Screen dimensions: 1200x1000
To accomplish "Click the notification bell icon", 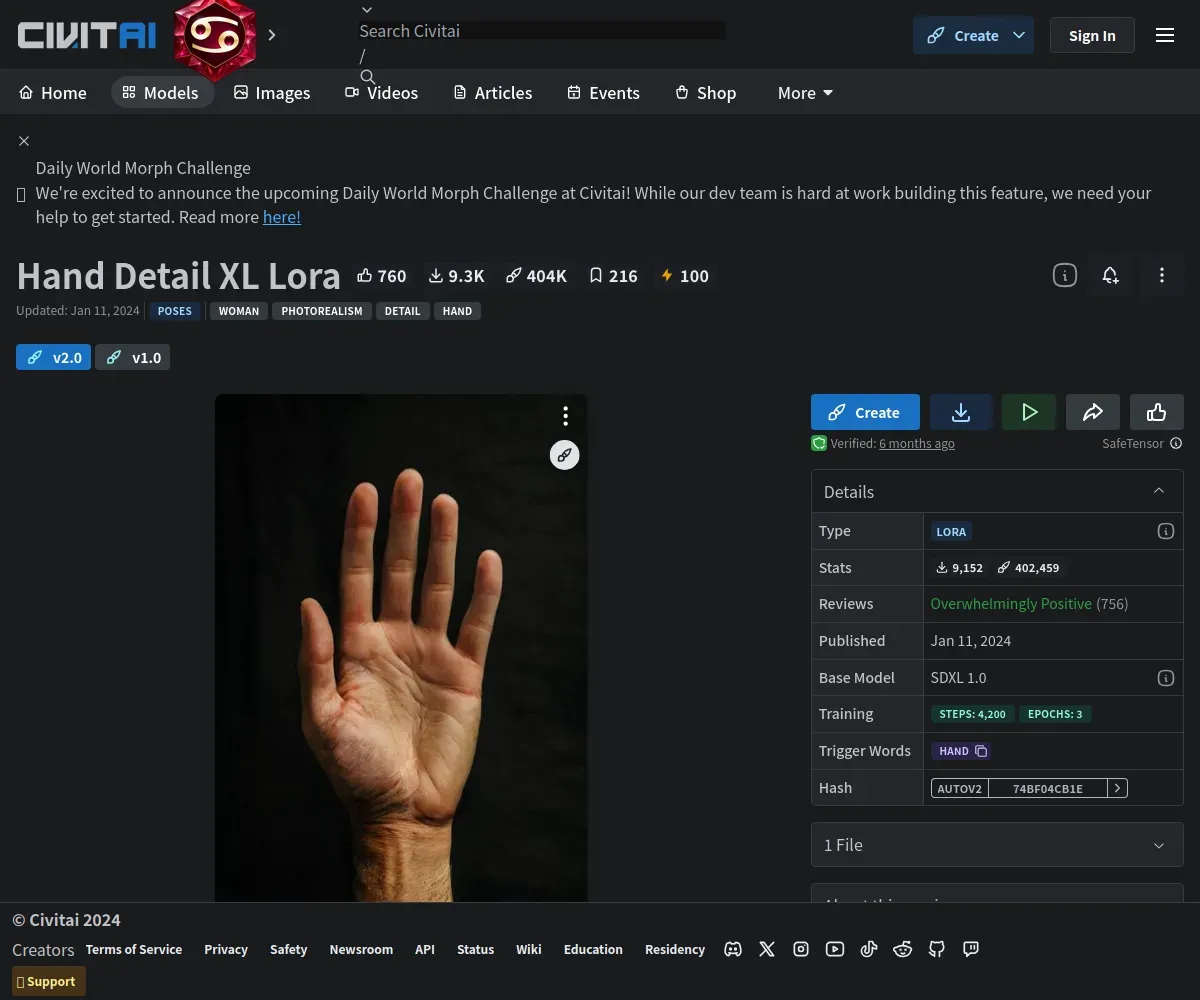I will click(x=1110, y=276).
